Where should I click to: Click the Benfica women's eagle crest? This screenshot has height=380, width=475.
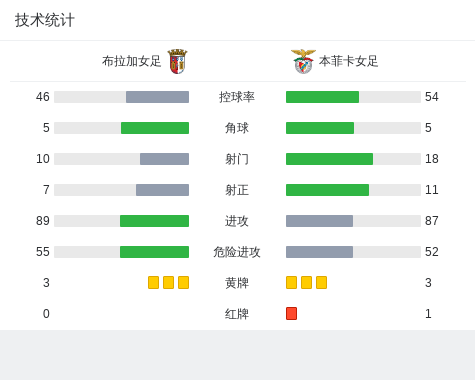(x=303, y=61)
